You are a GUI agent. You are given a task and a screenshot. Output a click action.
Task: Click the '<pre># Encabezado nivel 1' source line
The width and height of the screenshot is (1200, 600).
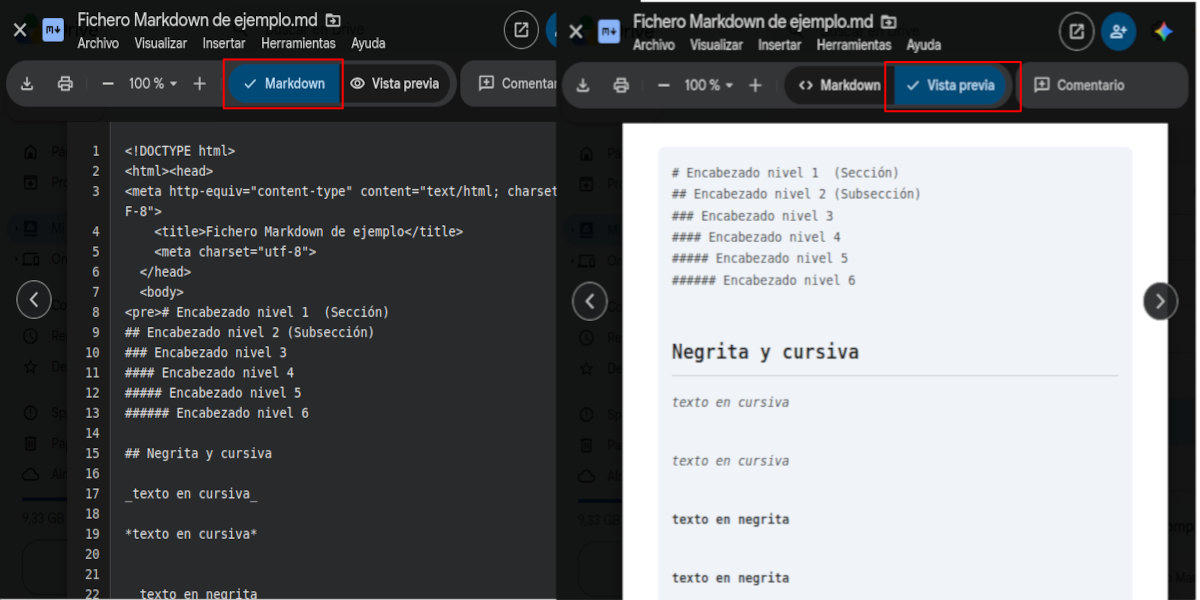pyautogui.click(x=257, y=312)
